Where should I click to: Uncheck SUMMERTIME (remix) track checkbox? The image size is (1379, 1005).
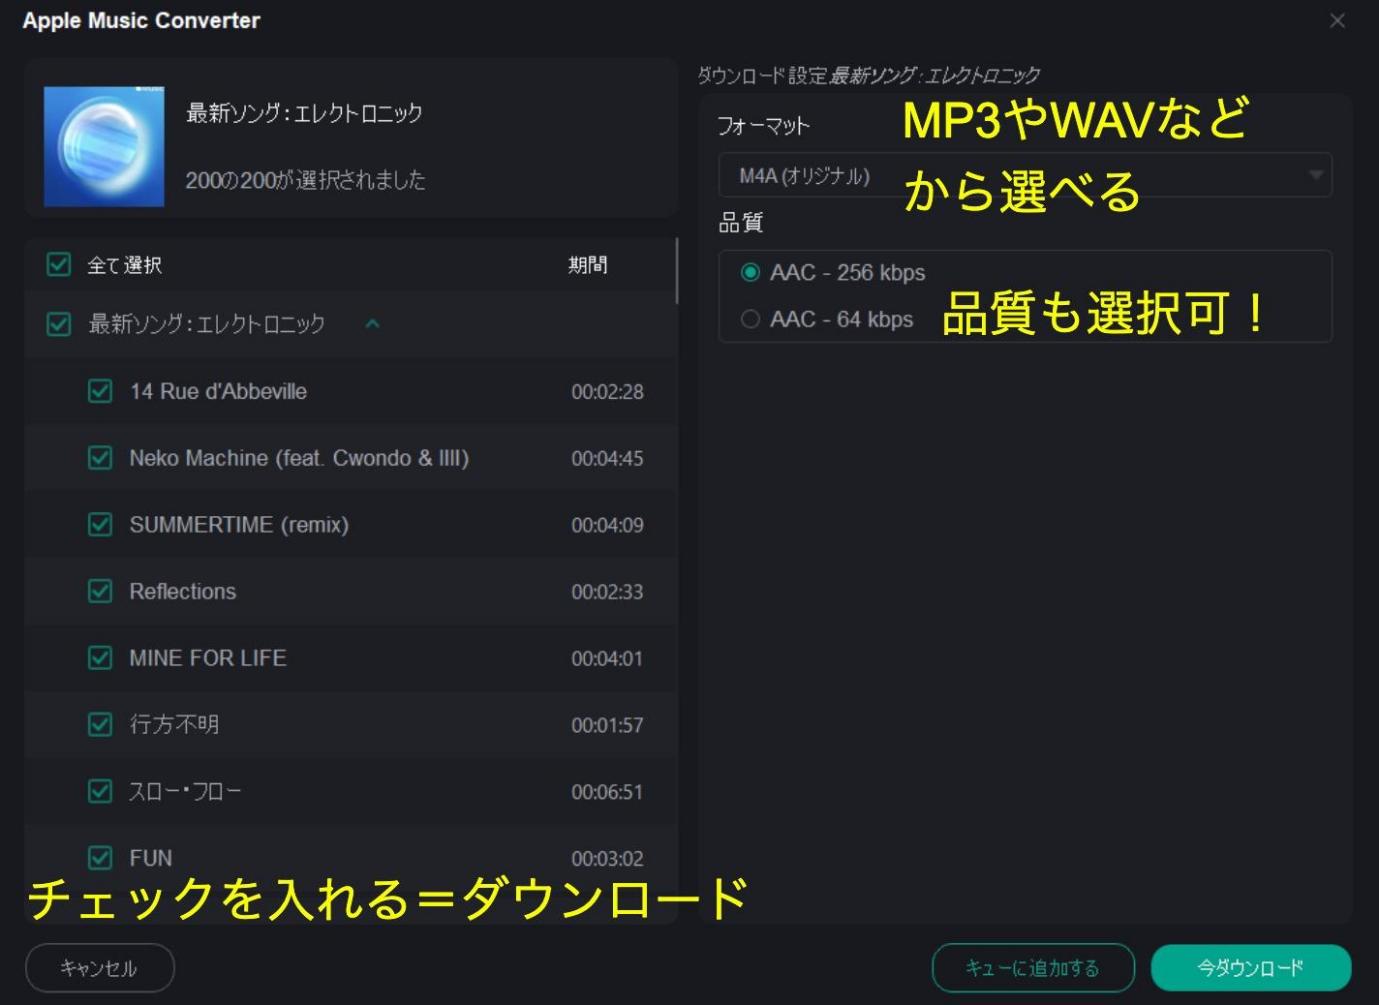[100, 525]
